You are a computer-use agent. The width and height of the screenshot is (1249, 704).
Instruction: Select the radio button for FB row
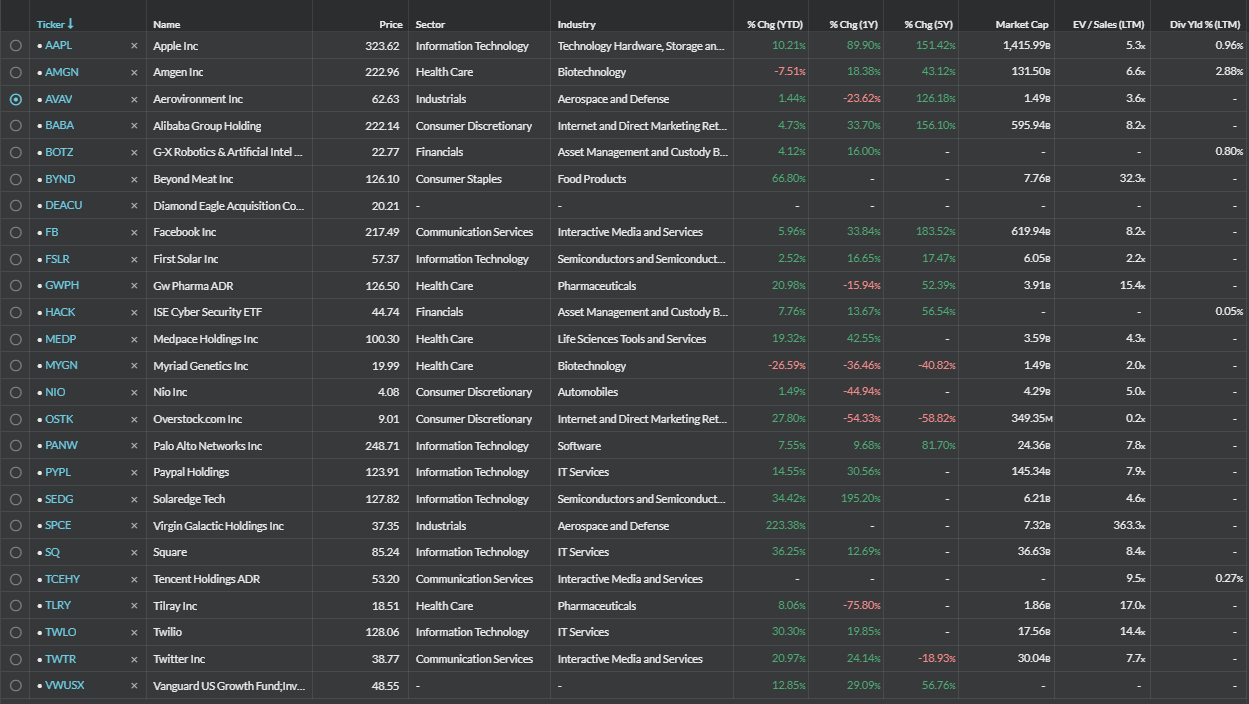pyautogui.click(x=15, y=232)
